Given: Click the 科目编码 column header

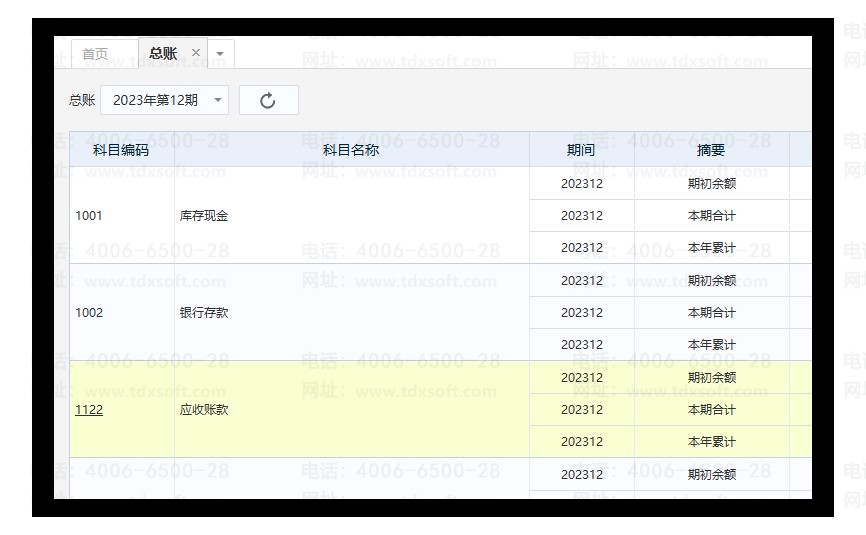Looking at the screenshot, I should click(x=121, y=150).
